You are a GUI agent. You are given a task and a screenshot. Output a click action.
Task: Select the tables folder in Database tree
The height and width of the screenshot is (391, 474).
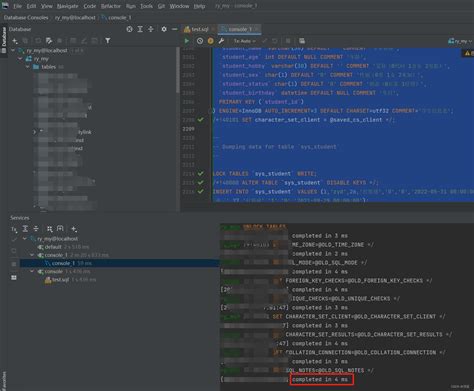[x=49, y=67]
